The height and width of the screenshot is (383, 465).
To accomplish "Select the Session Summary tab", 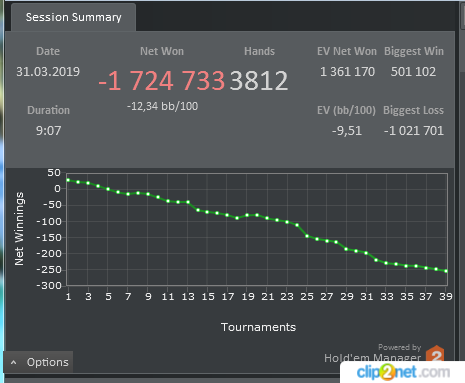I will pyautogui.click(x=73, y=17).
